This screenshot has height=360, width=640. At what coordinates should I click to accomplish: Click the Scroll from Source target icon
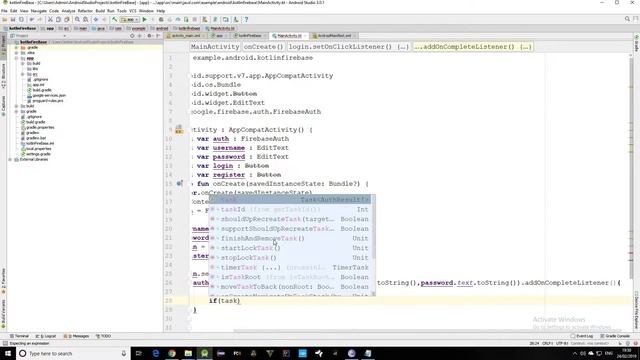coord(132,36)
